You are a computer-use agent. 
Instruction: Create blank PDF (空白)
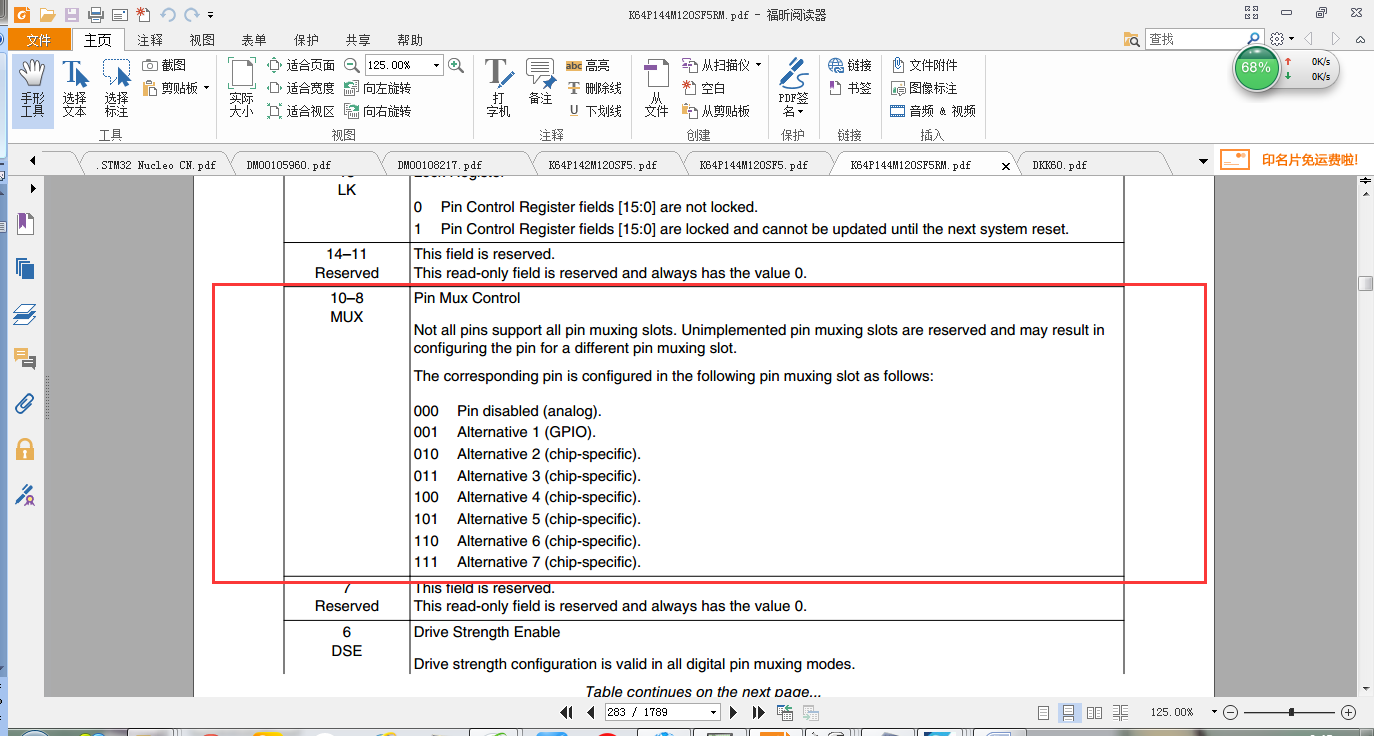704,88
